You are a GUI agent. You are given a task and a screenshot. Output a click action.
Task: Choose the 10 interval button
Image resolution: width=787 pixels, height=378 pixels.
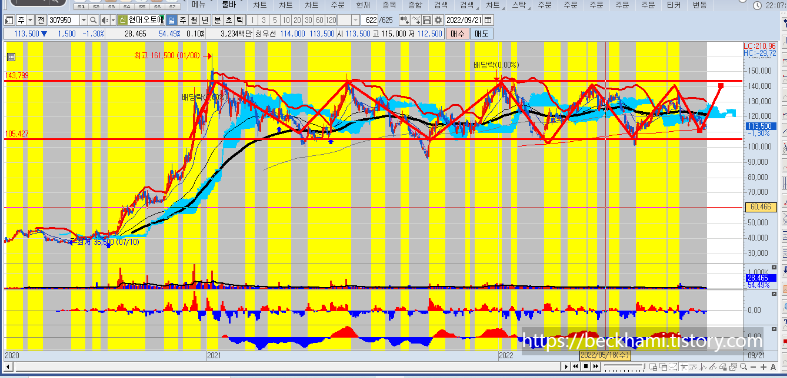286,21
